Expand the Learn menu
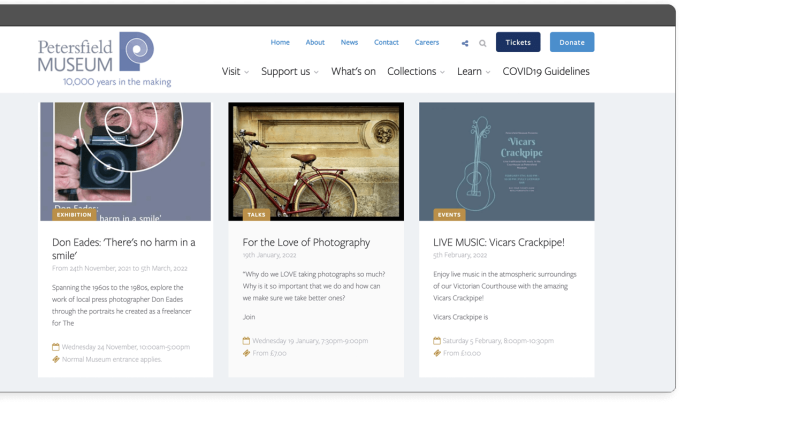800x425 pixels. [473, 71]
